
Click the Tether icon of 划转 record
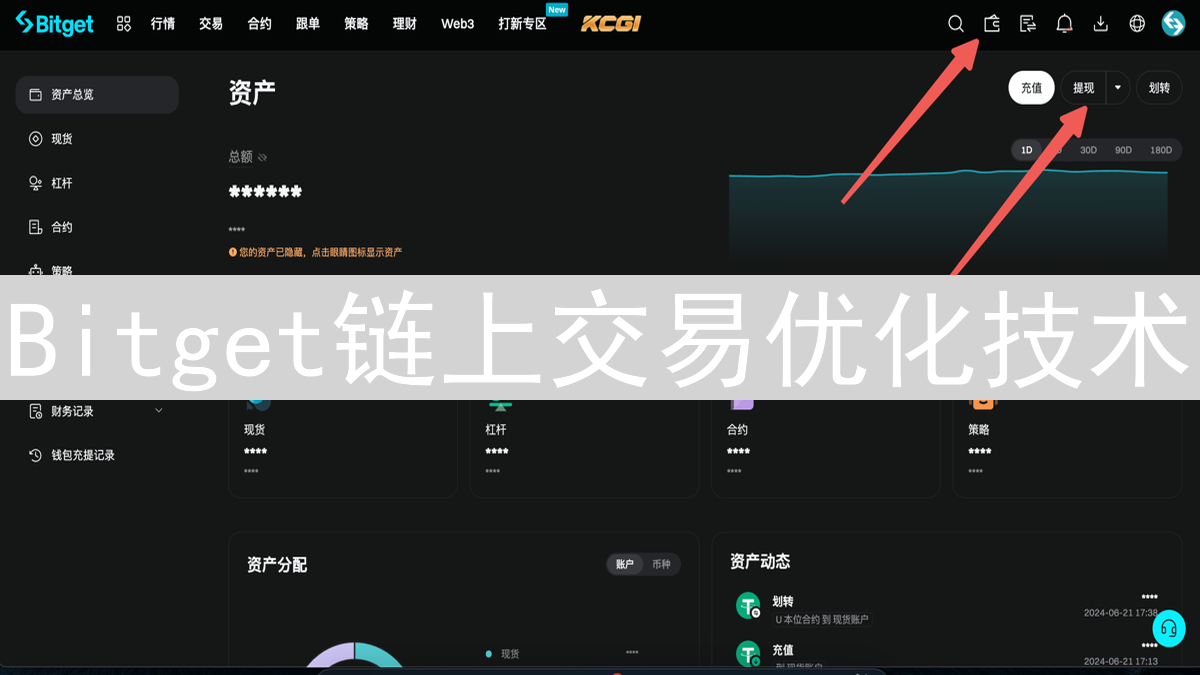point(748,605)
